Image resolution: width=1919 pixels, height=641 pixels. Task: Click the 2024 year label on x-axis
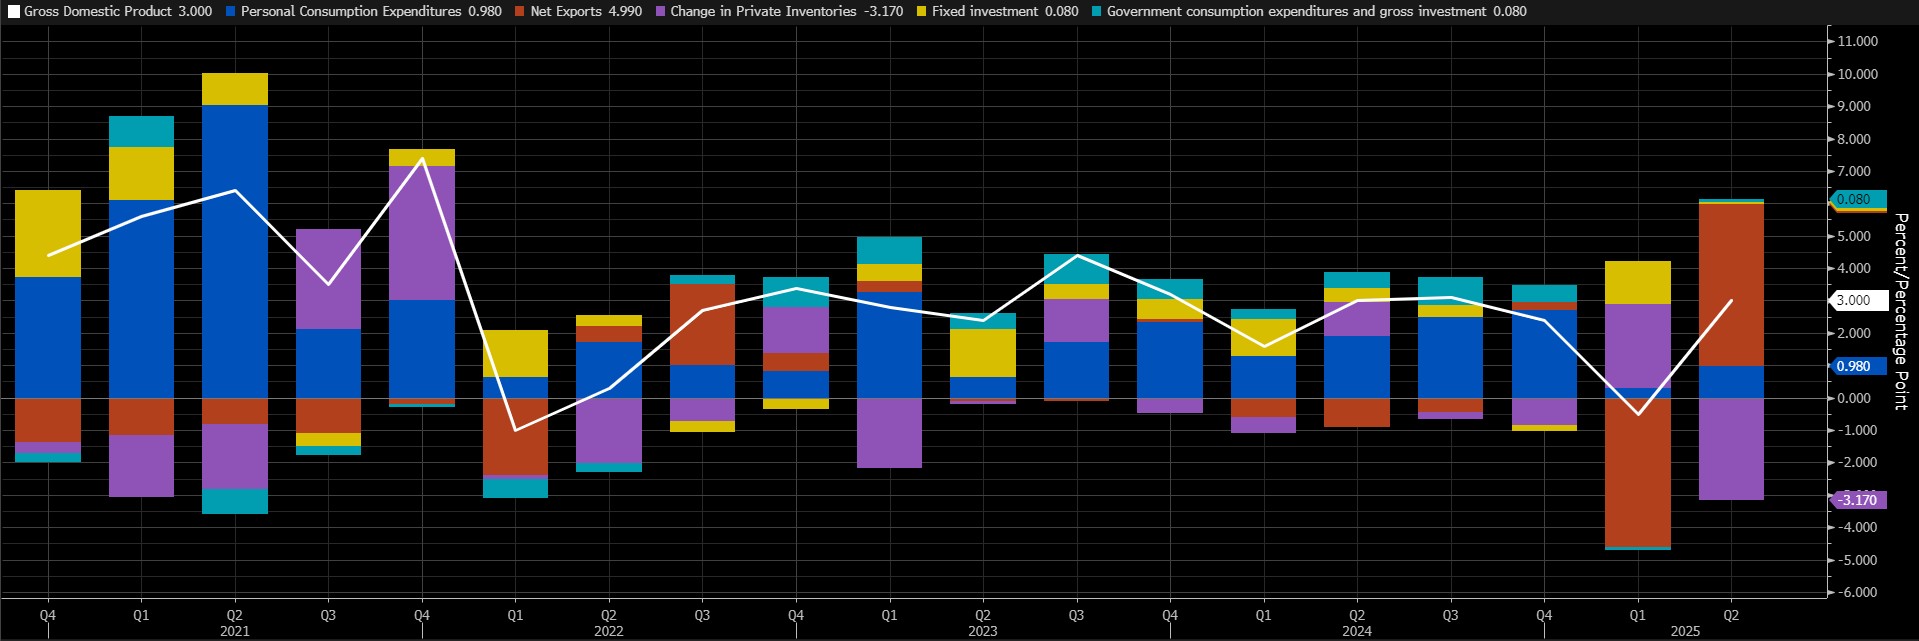(1357, 631)
